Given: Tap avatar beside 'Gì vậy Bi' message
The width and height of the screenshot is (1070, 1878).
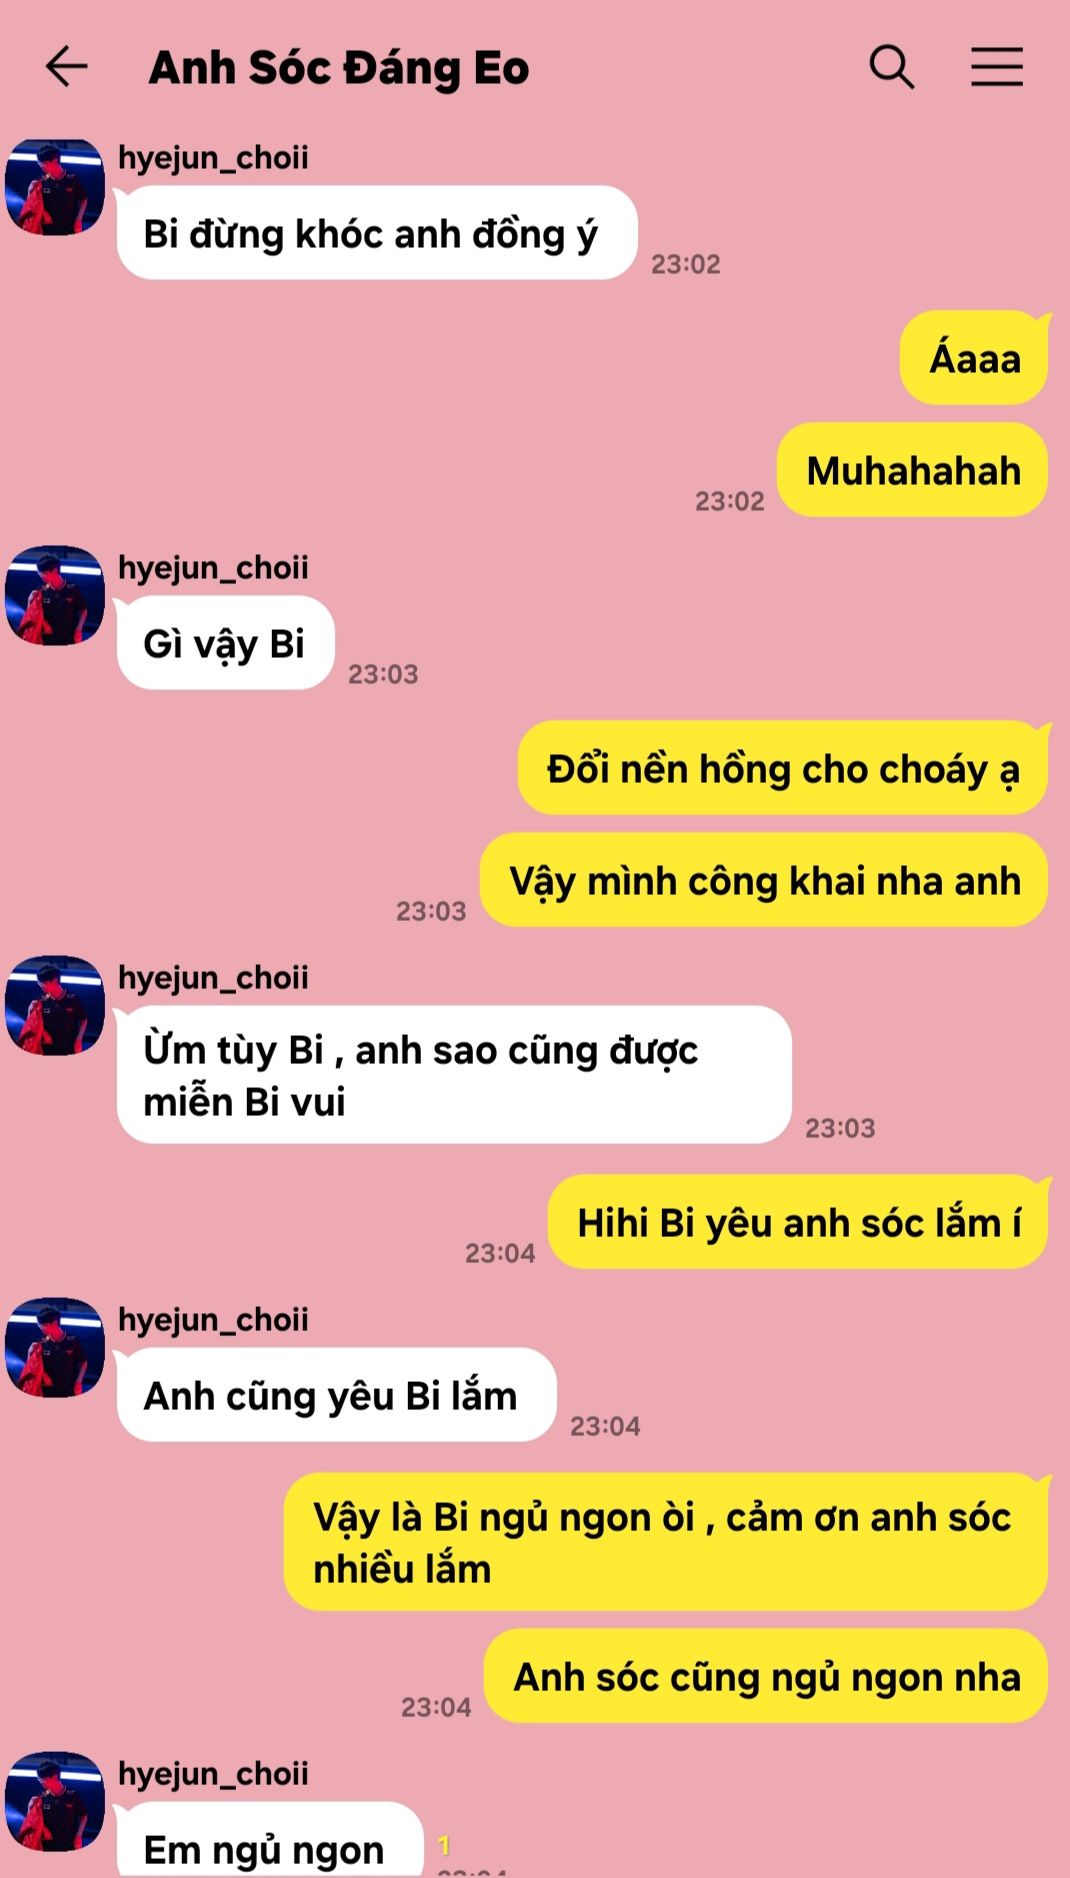Looking at the screenshot, I should tap(55, 595).
